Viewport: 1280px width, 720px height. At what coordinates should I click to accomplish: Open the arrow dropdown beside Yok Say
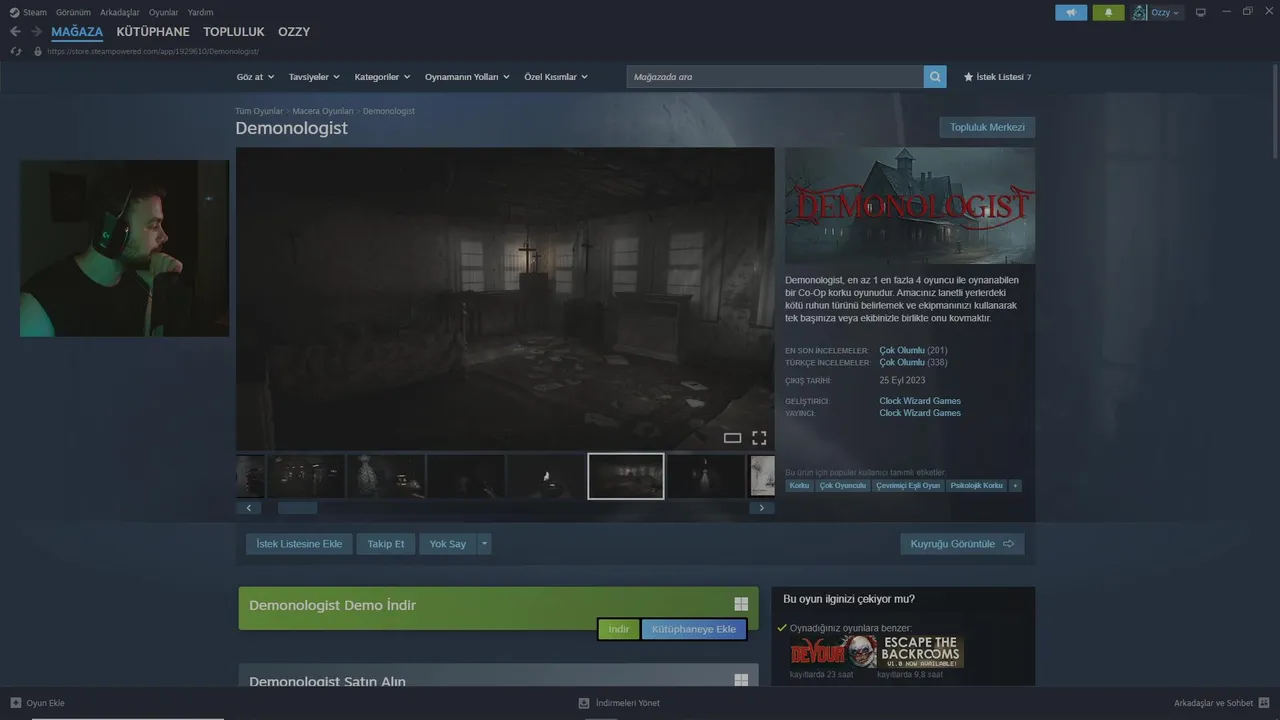[x=484, y=544]
